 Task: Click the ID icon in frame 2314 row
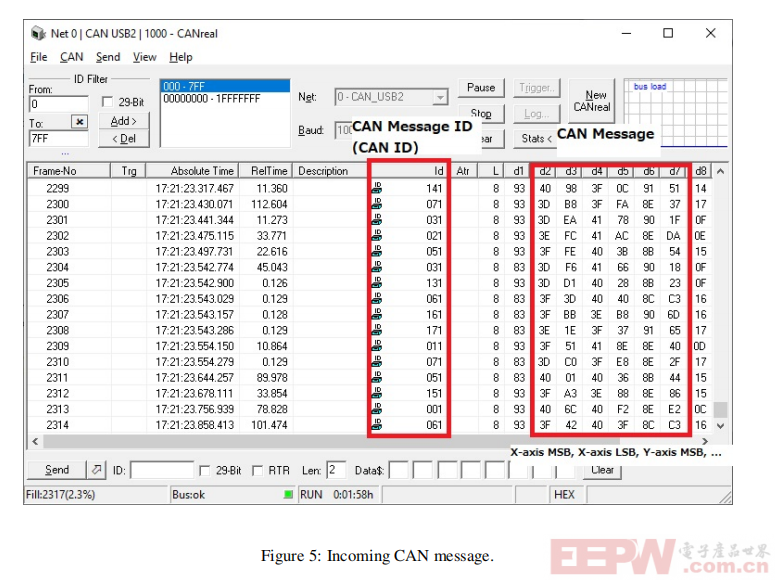coord(377,425)
